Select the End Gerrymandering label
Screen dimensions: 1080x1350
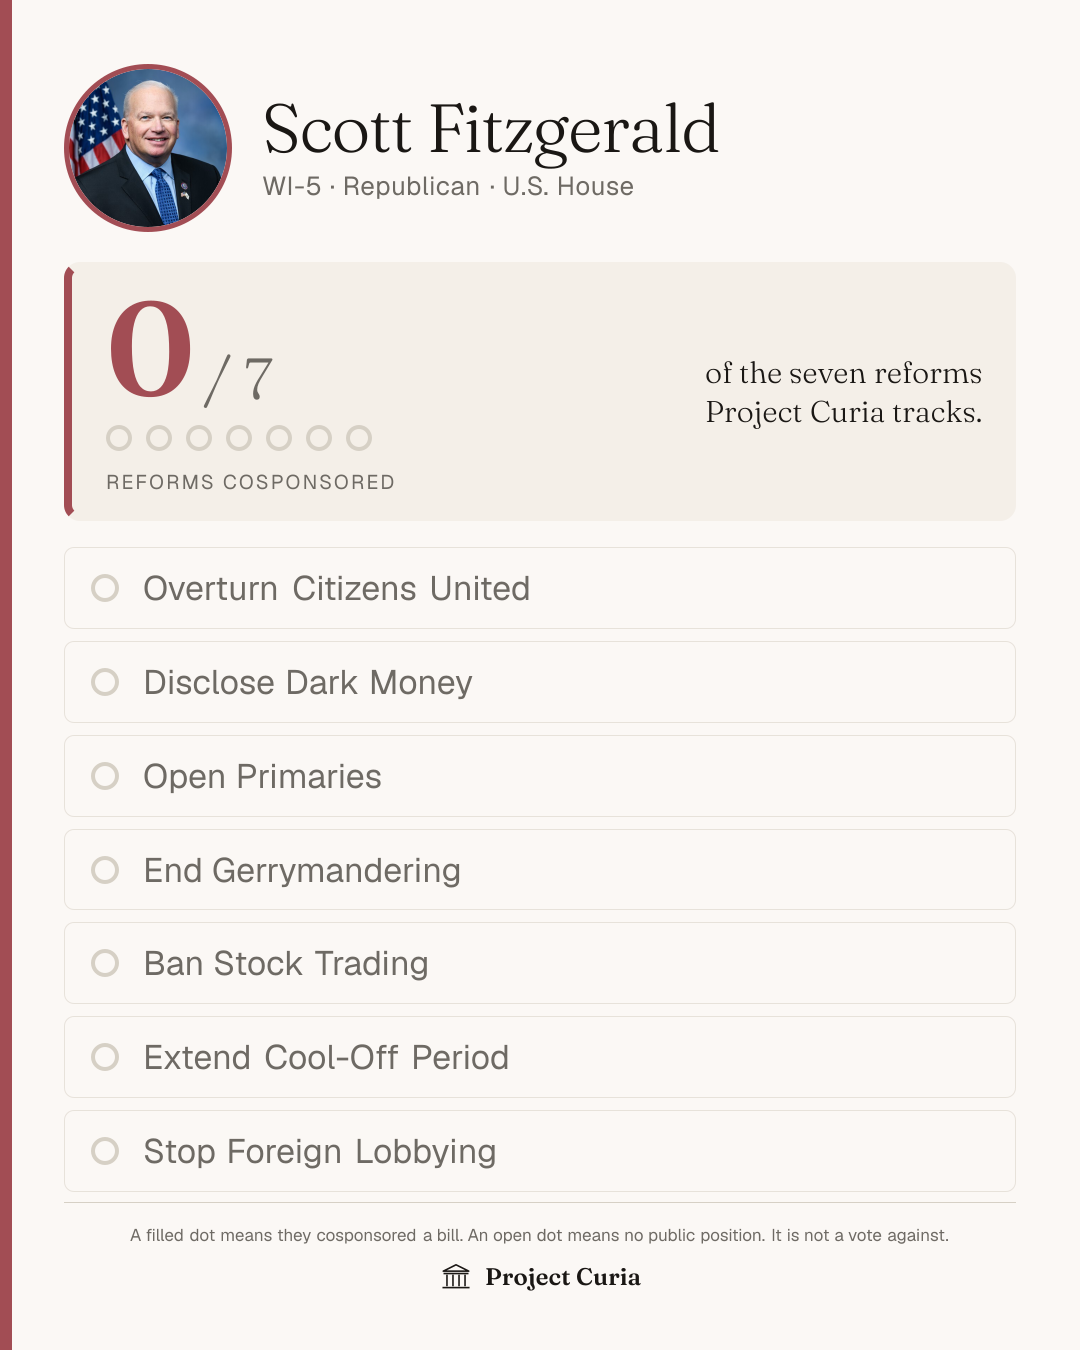click(302, 871)
